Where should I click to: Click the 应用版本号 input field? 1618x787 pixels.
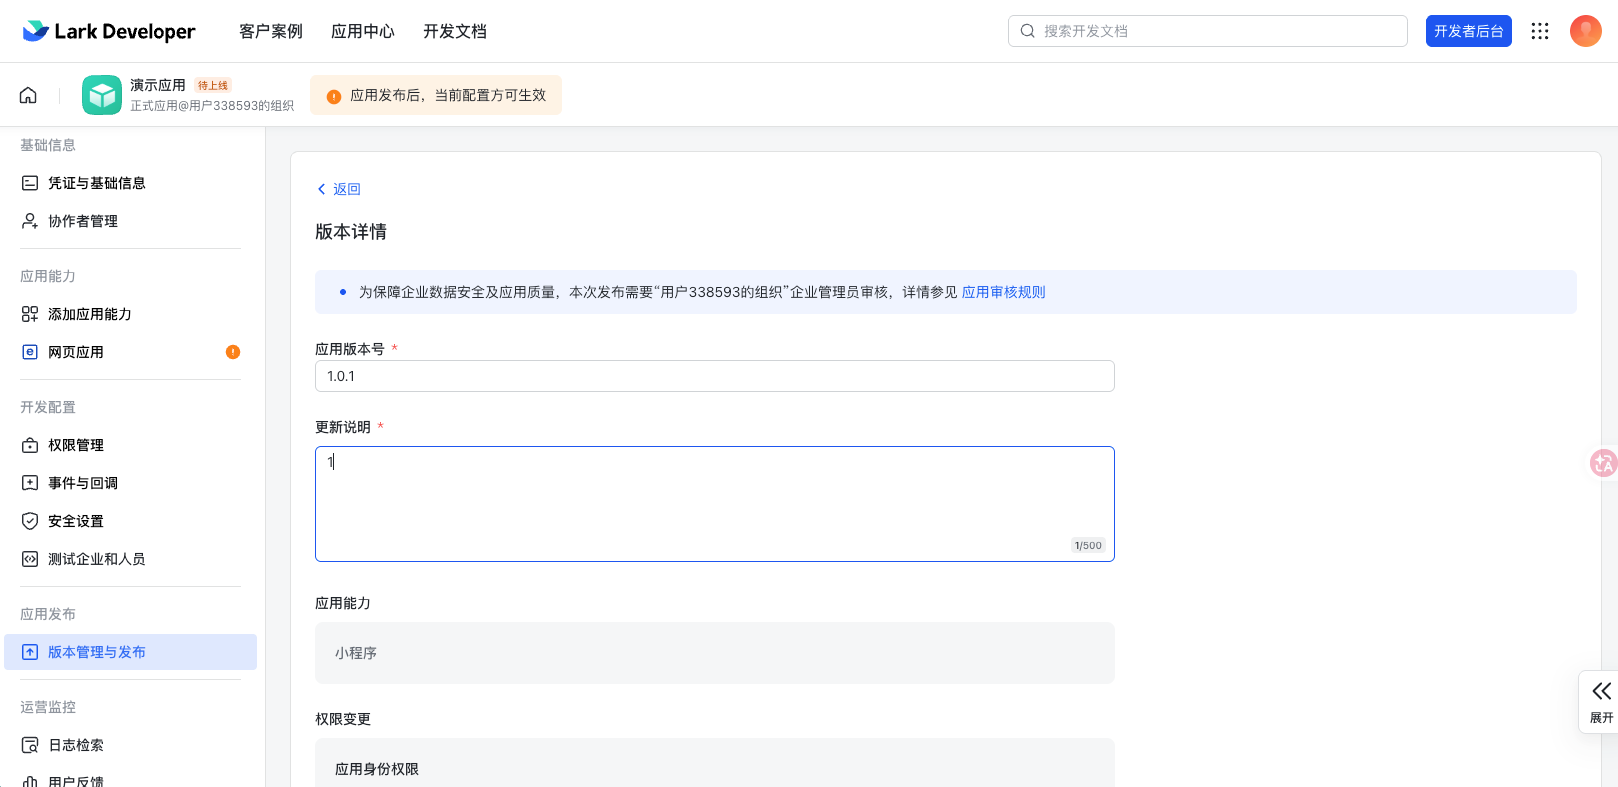pos(714,376)
